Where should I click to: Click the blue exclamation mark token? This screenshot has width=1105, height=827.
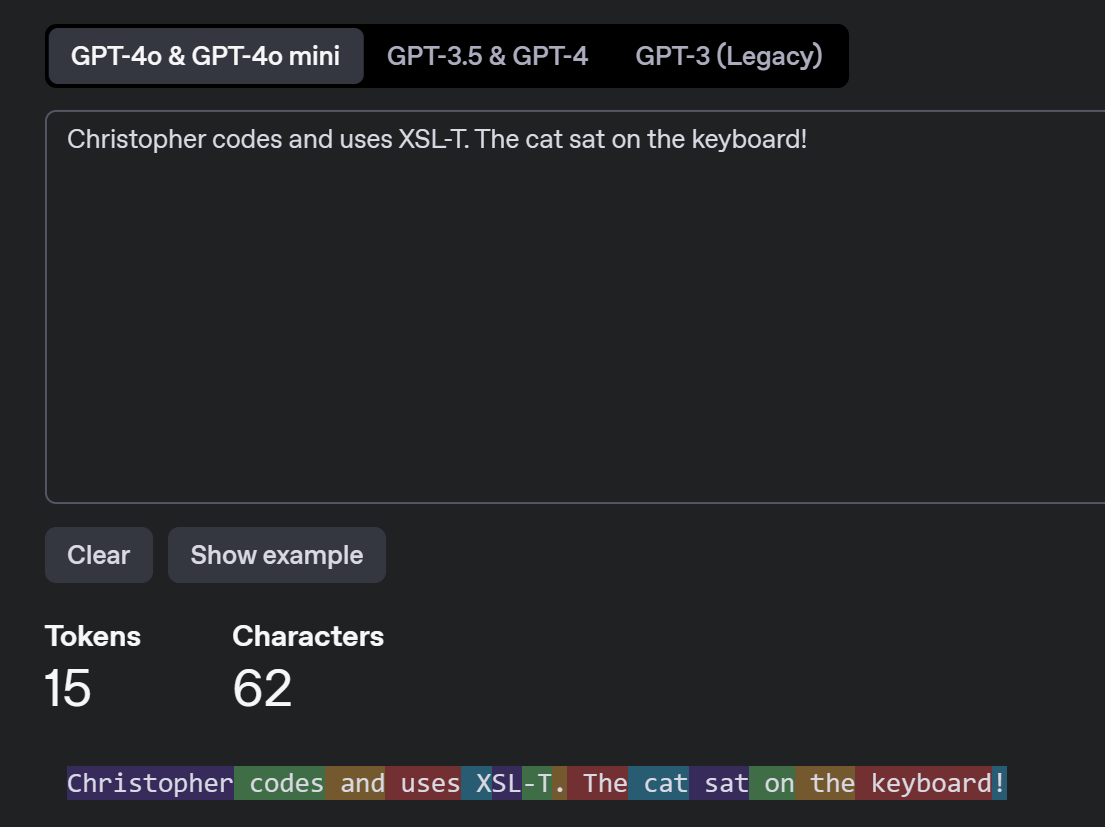click(999, 783)
